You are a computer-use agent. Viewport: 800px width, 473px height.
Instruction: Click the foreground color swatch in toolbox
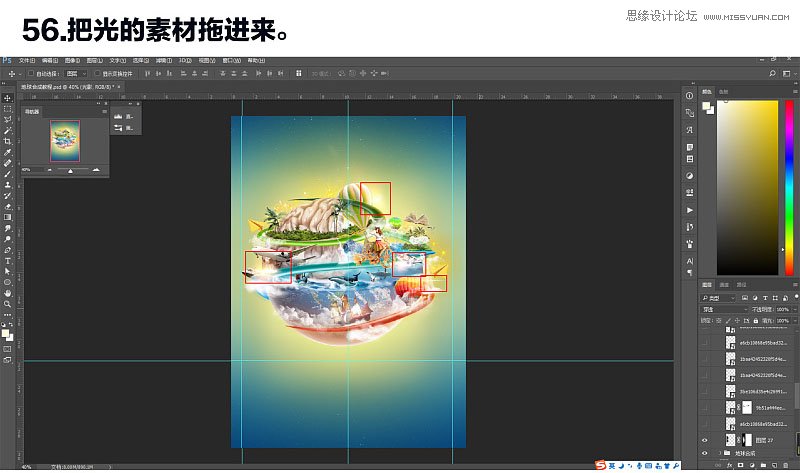pyautogui.click(x=6, y=333)
